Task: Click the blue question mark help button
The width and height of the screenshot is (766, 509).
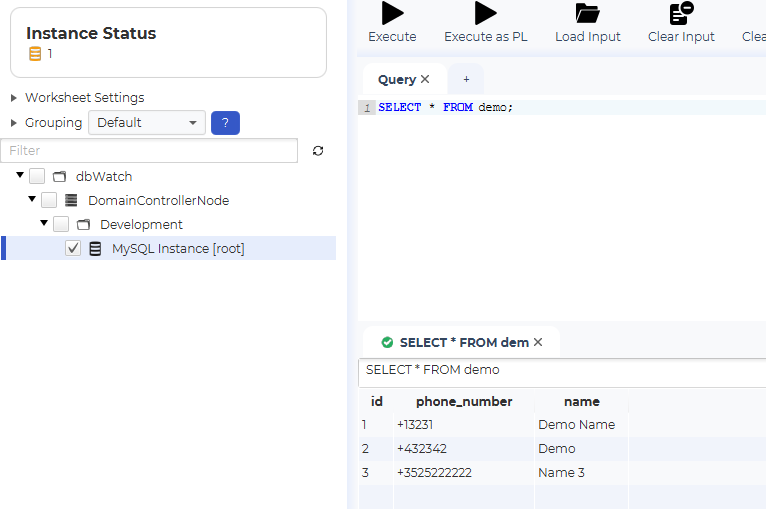Action: (x=225, y=123)
